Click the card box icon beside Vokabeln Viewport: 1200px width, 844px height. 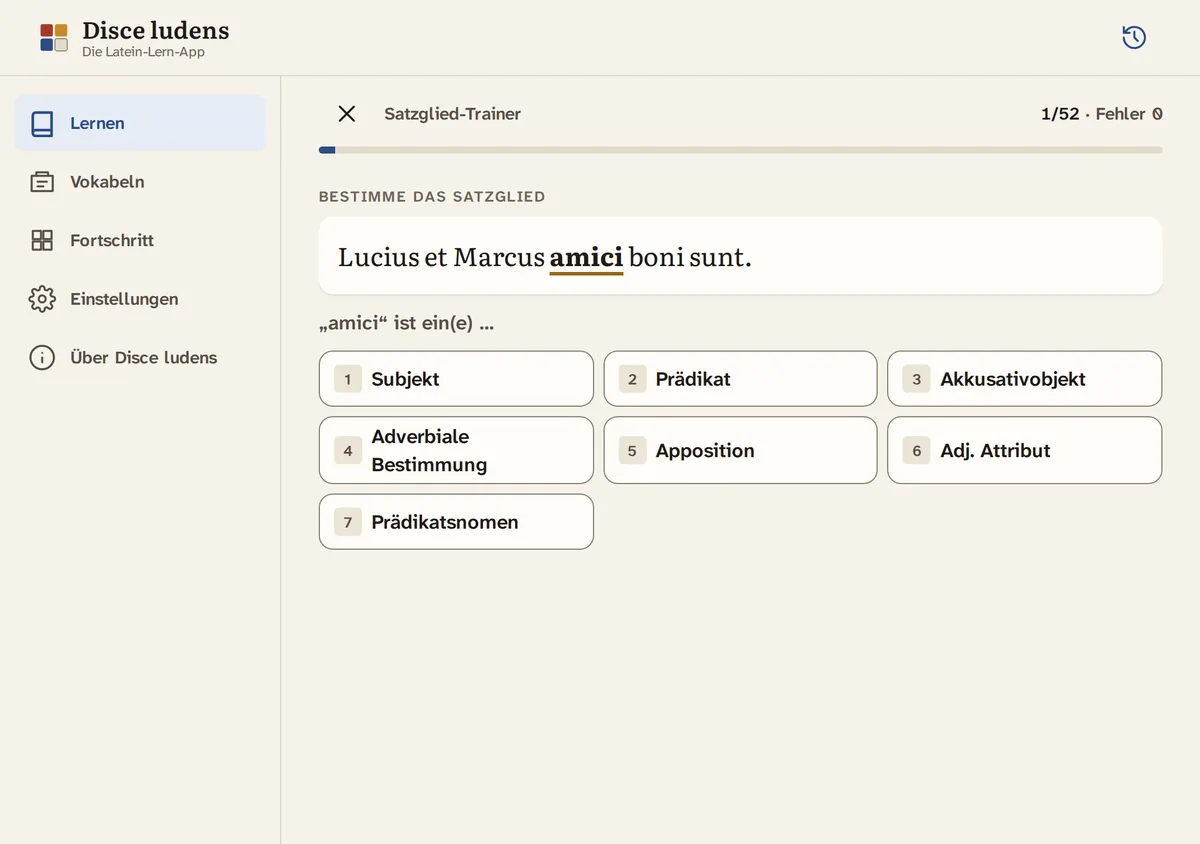[x=42, y=182]
